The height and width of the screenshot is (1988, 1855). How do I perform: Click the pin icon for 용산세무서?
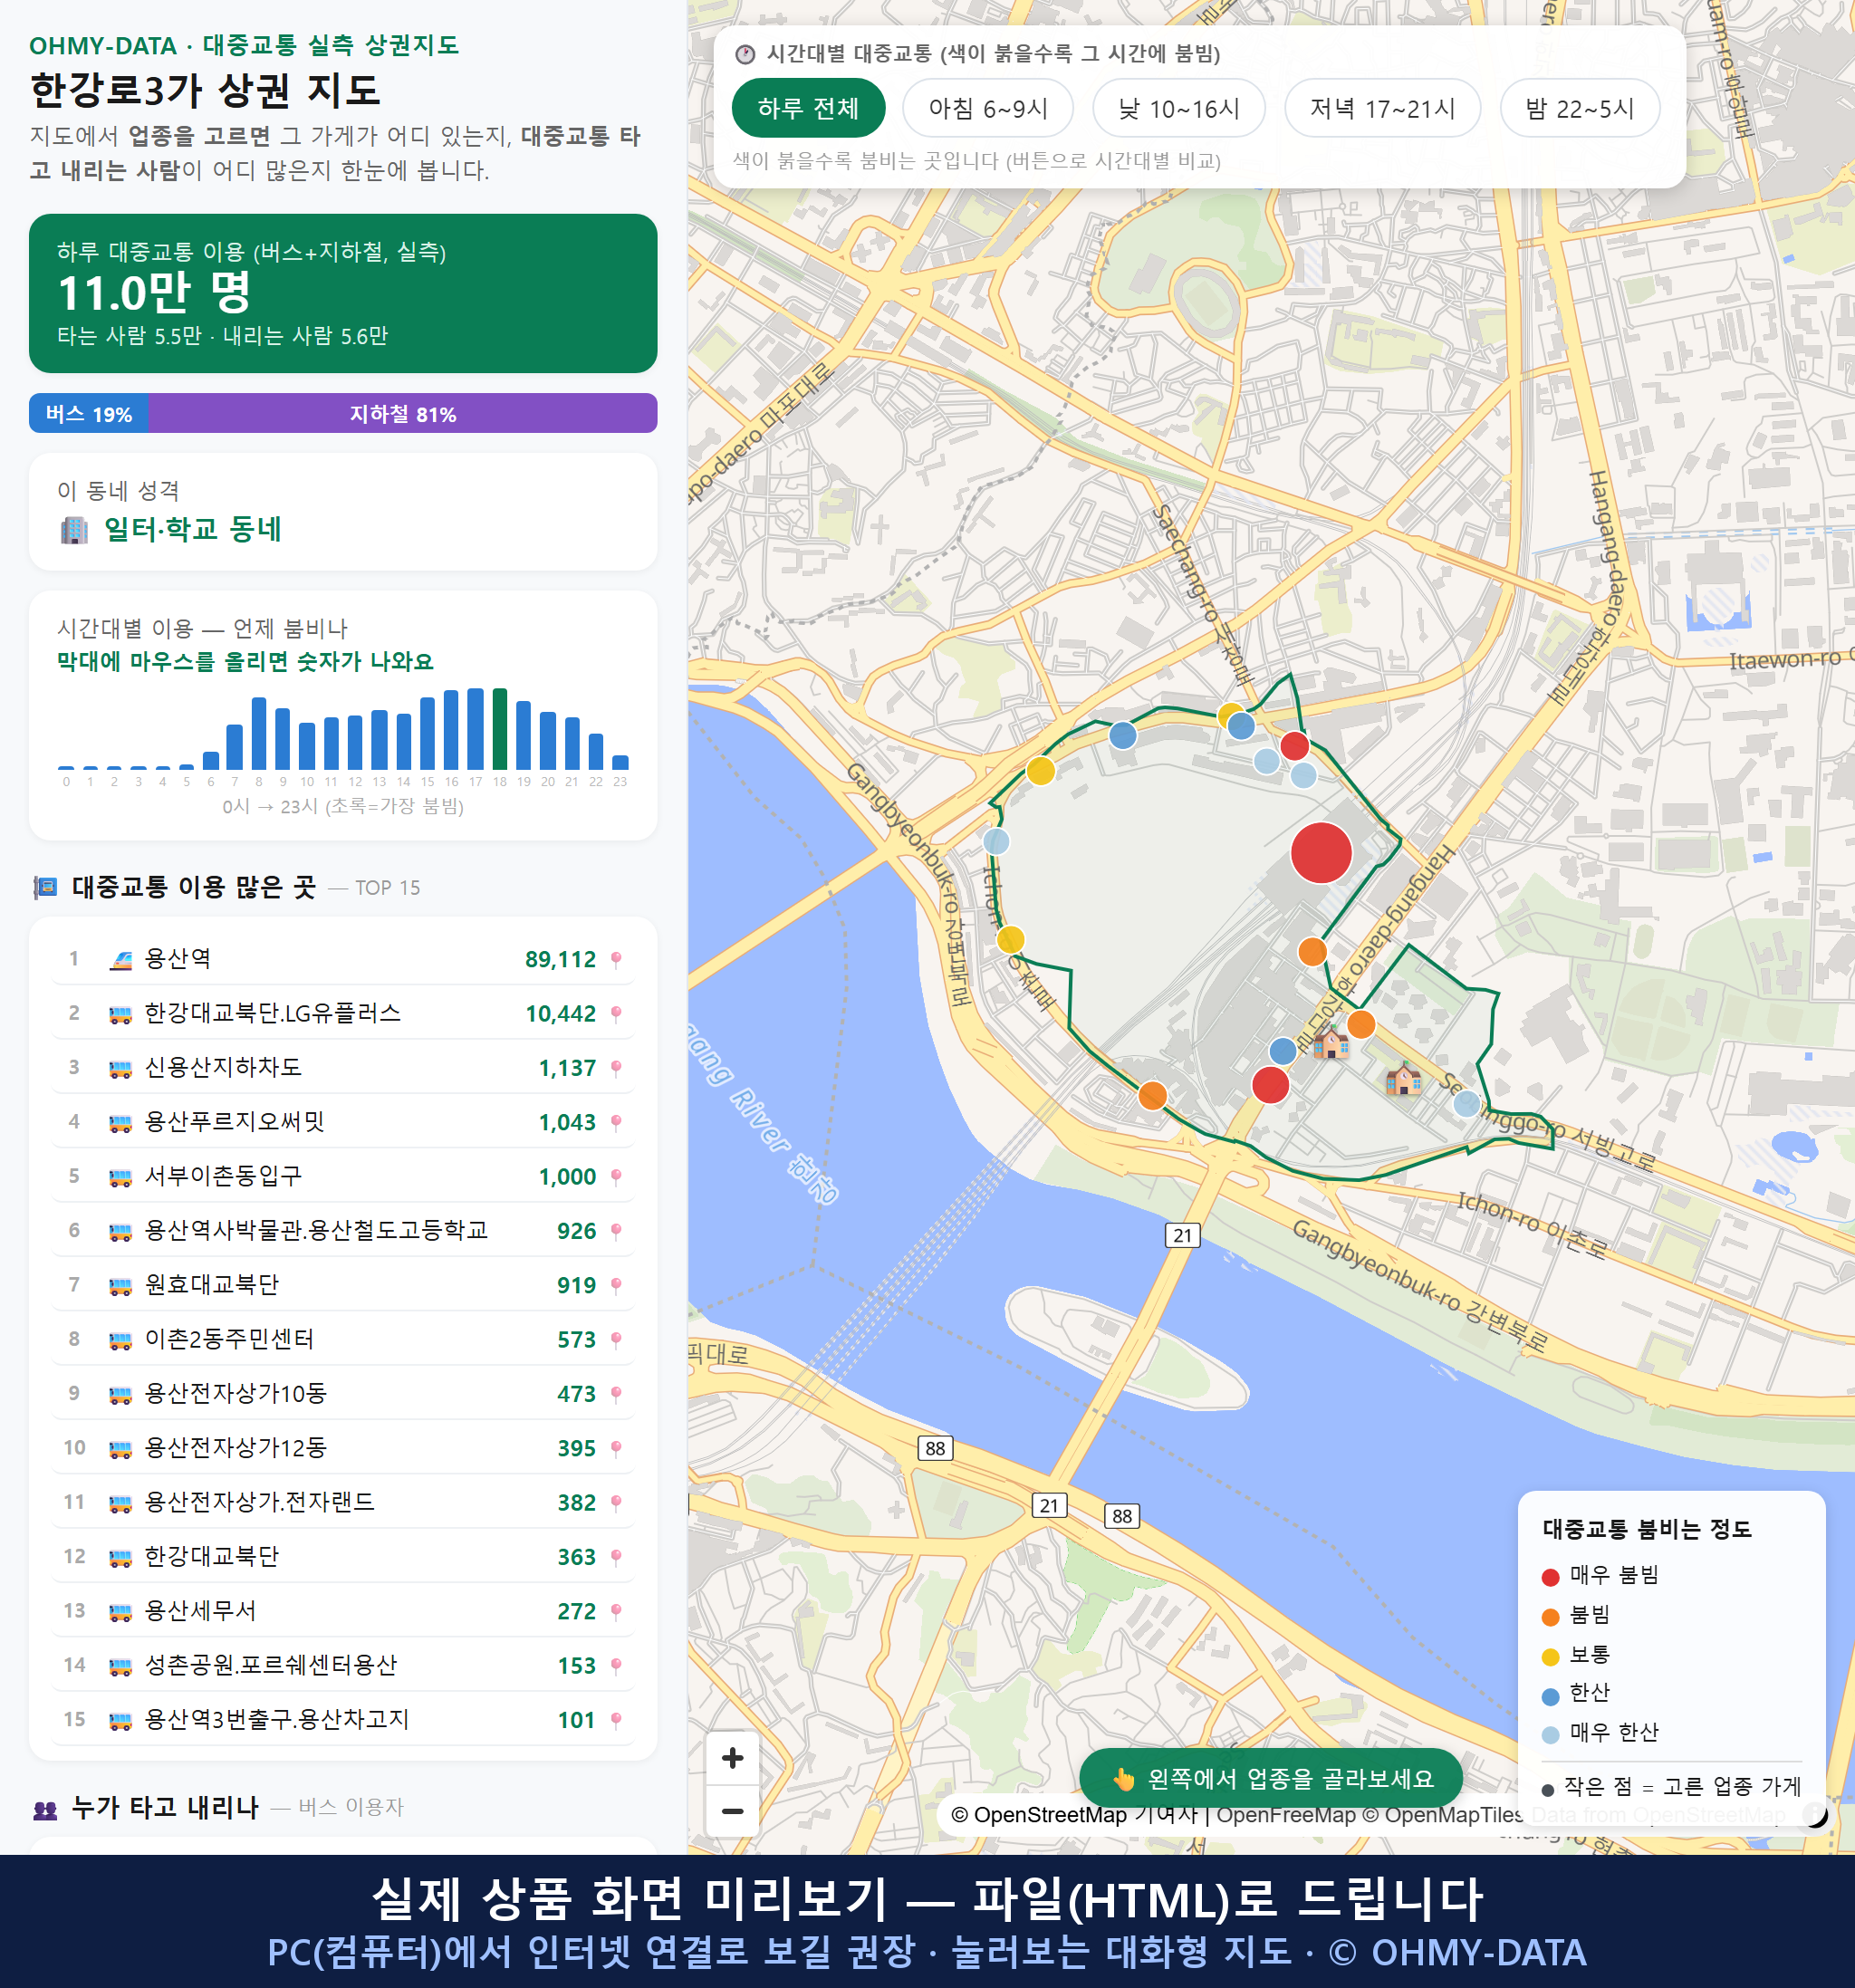click(616, 1611)
